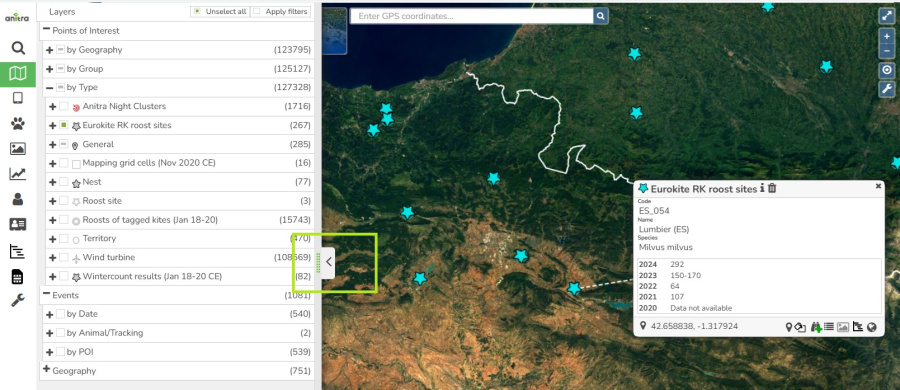900x390 pixels.
Task: Click the 2023 count value 150-170
Action: coord(685,275)
